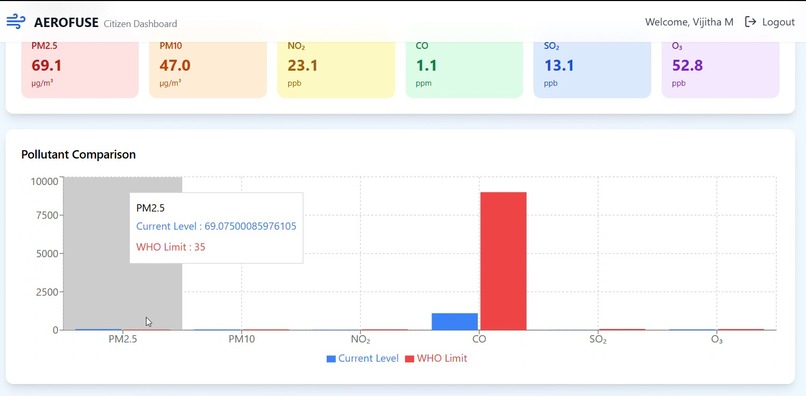Open the PM2.5 pollutant card

[80, 69]
